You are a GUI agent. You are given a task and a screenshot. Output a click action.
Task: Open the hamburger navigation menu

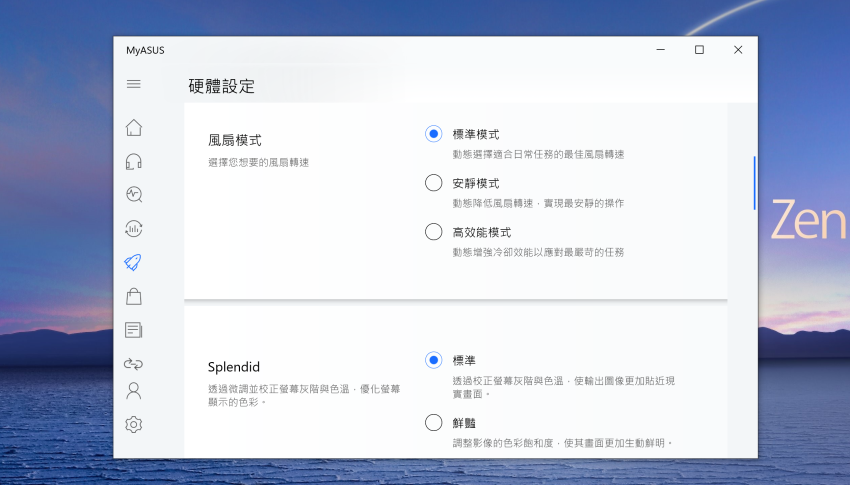(133, 84)
